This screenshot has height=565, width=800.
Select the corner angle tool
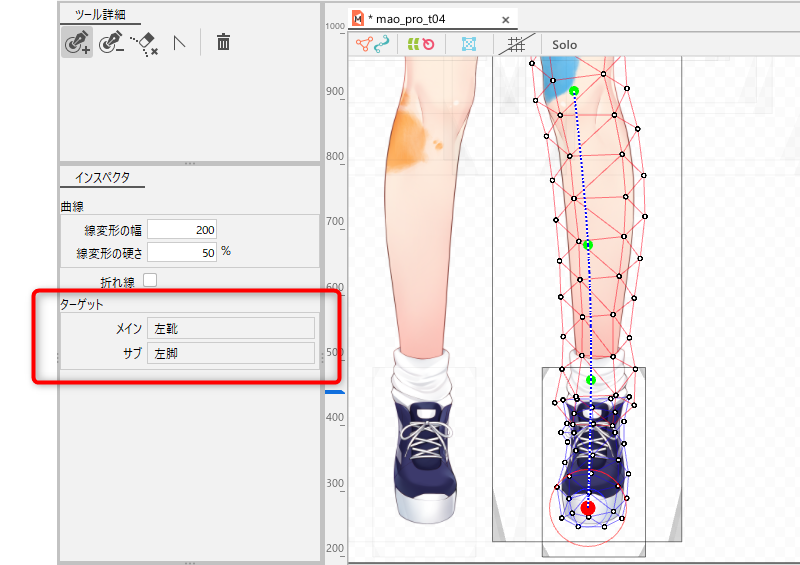tap(180, 42)
